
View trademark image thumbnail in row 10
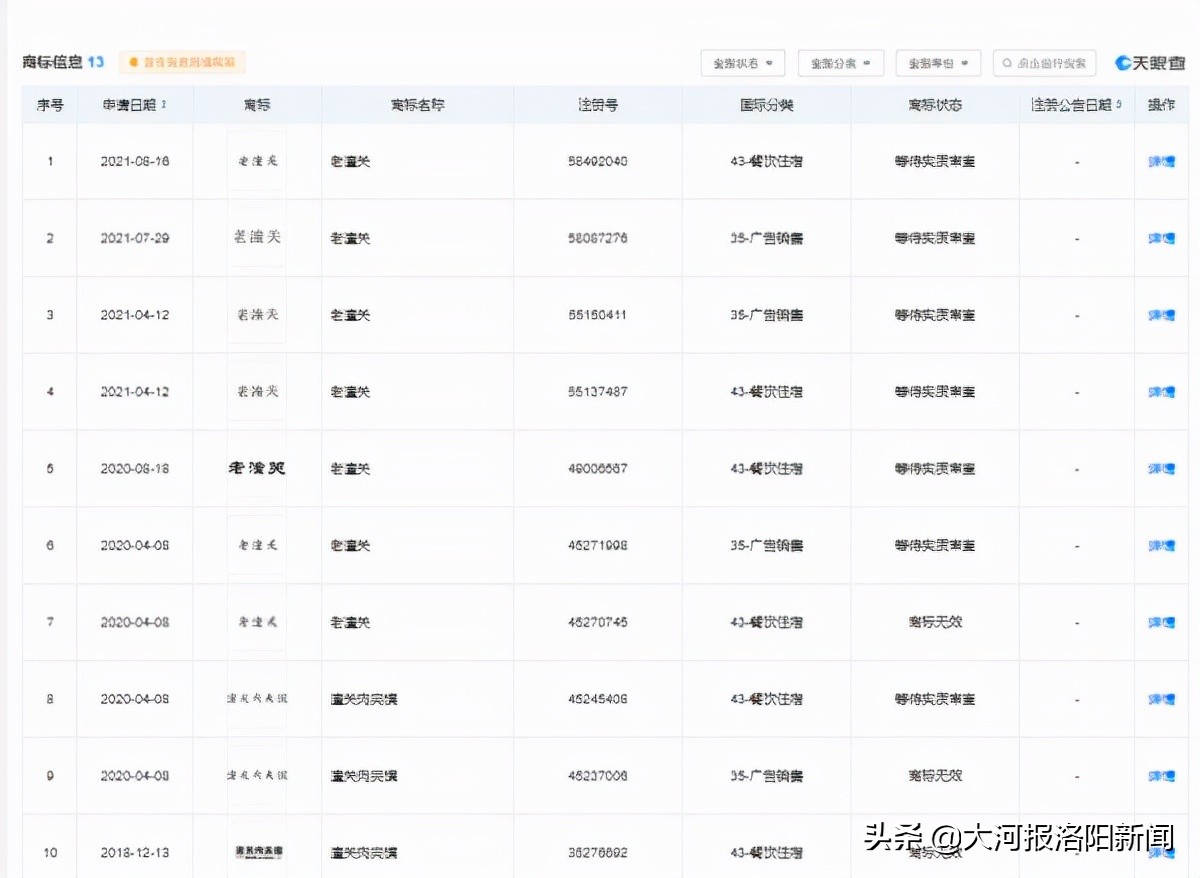(257, 852)
